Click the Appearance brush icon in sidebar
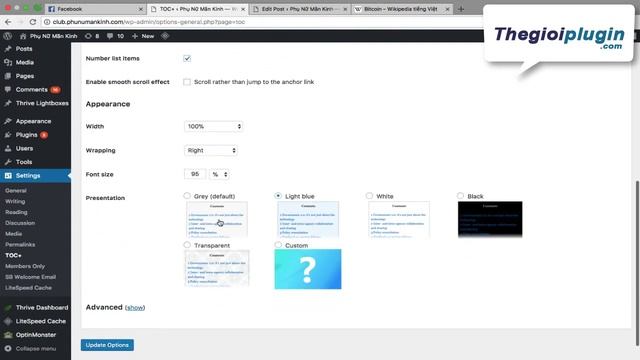640x360 pixels. tap(8, 121)
